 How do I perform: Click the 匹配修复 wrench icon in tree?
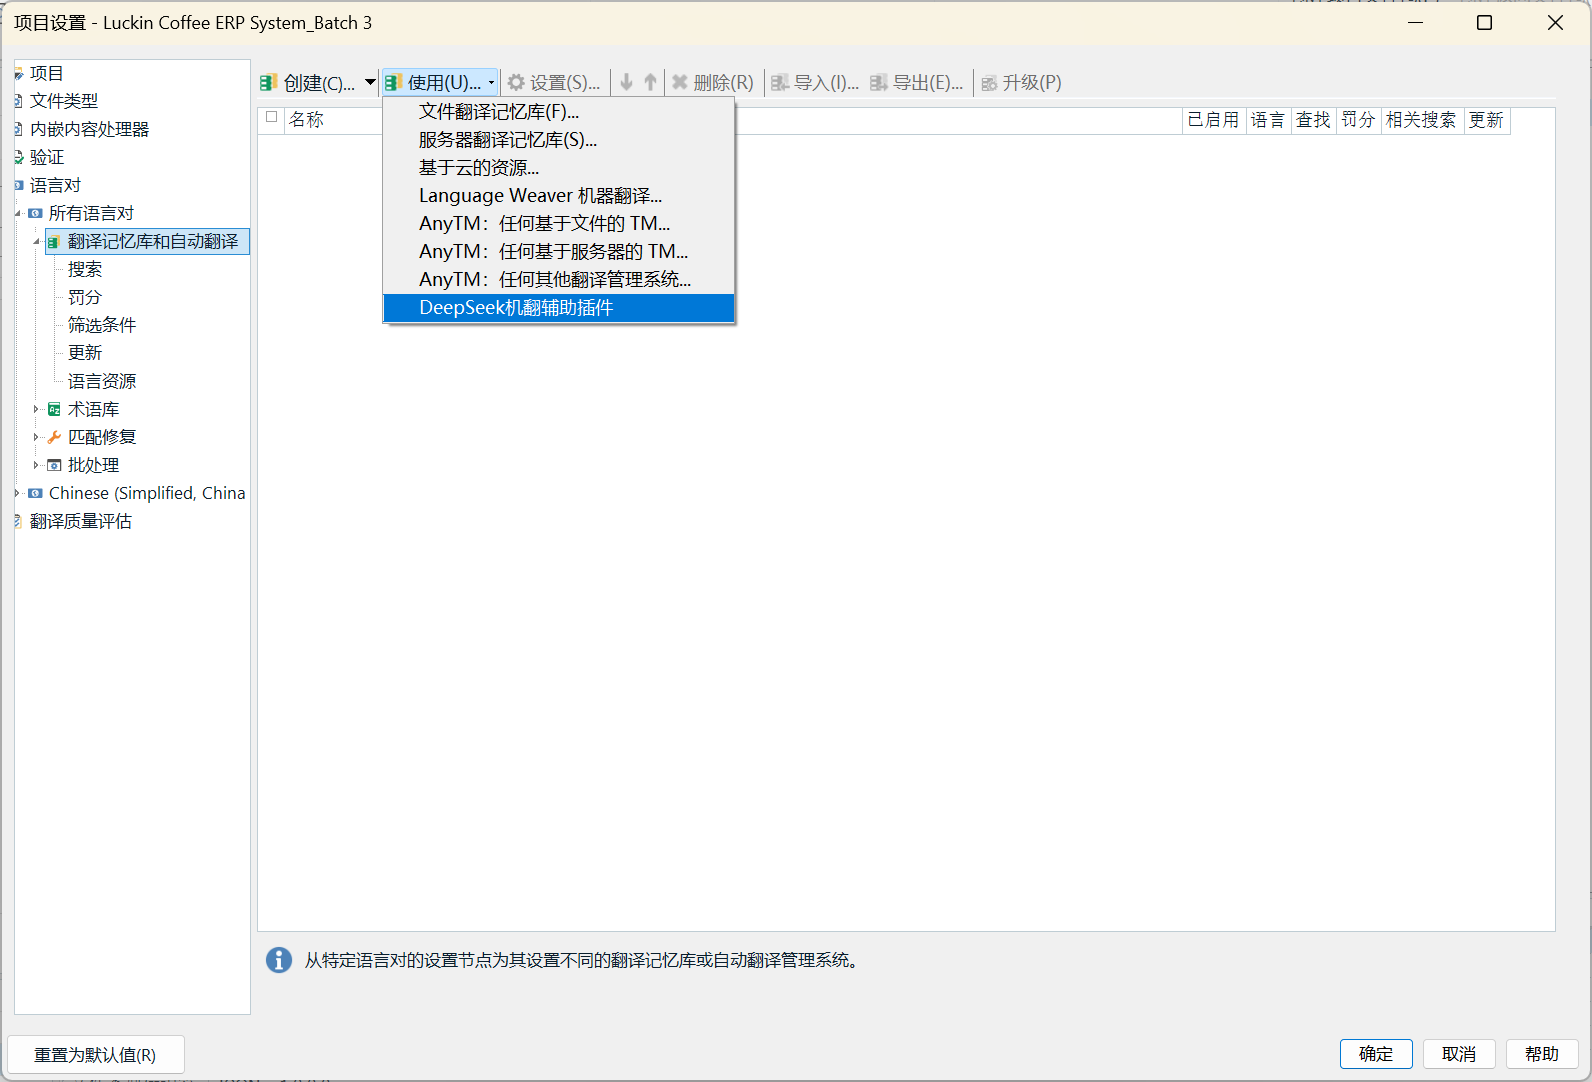tap(55, 437)
